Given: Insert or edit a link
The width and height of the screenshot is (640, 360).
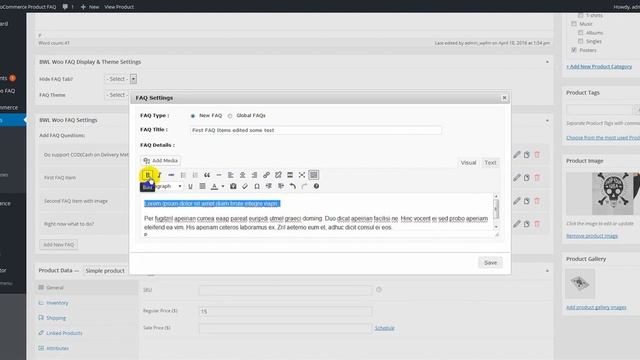Looking at the screenshot, I should tap(266, 175).
